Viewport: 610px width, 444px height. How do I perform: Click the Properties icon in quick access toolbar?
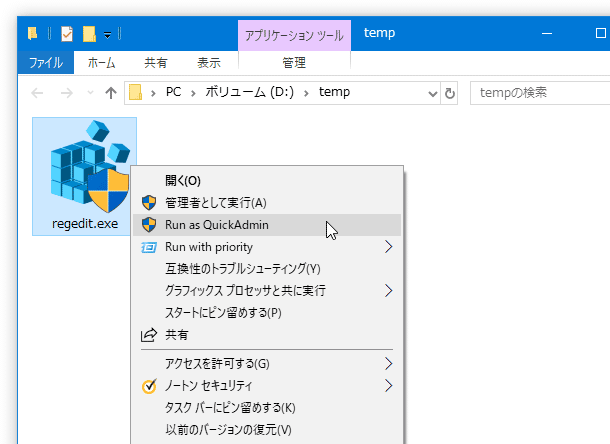click(67, 34)
